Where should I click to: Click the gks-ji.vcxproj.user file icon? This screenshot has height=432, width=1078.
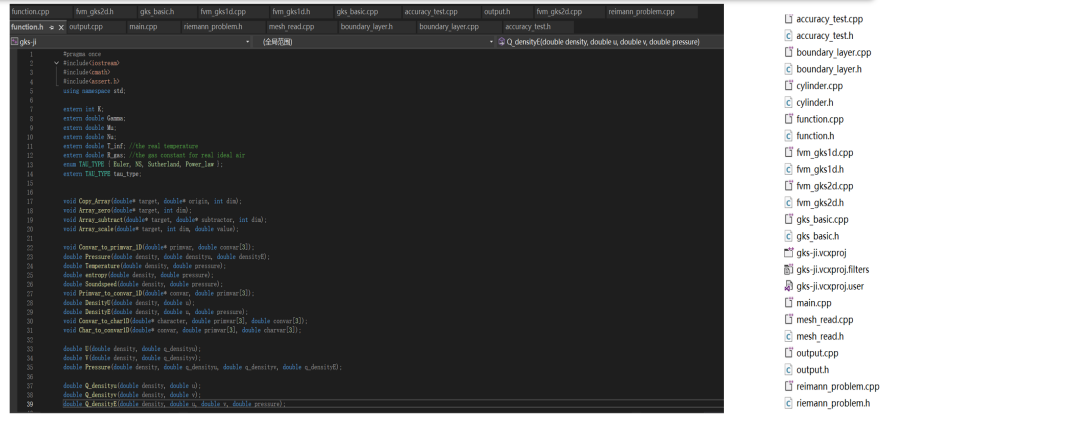[x=788, y=286]
